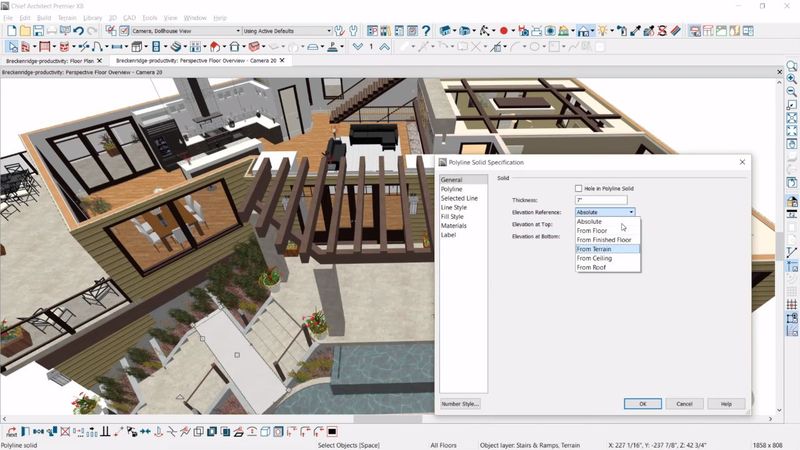The width and height of the screenshot is (800, 450).
Task: Select the Select Objects arrow tool
Action: [x=13, y=46]
